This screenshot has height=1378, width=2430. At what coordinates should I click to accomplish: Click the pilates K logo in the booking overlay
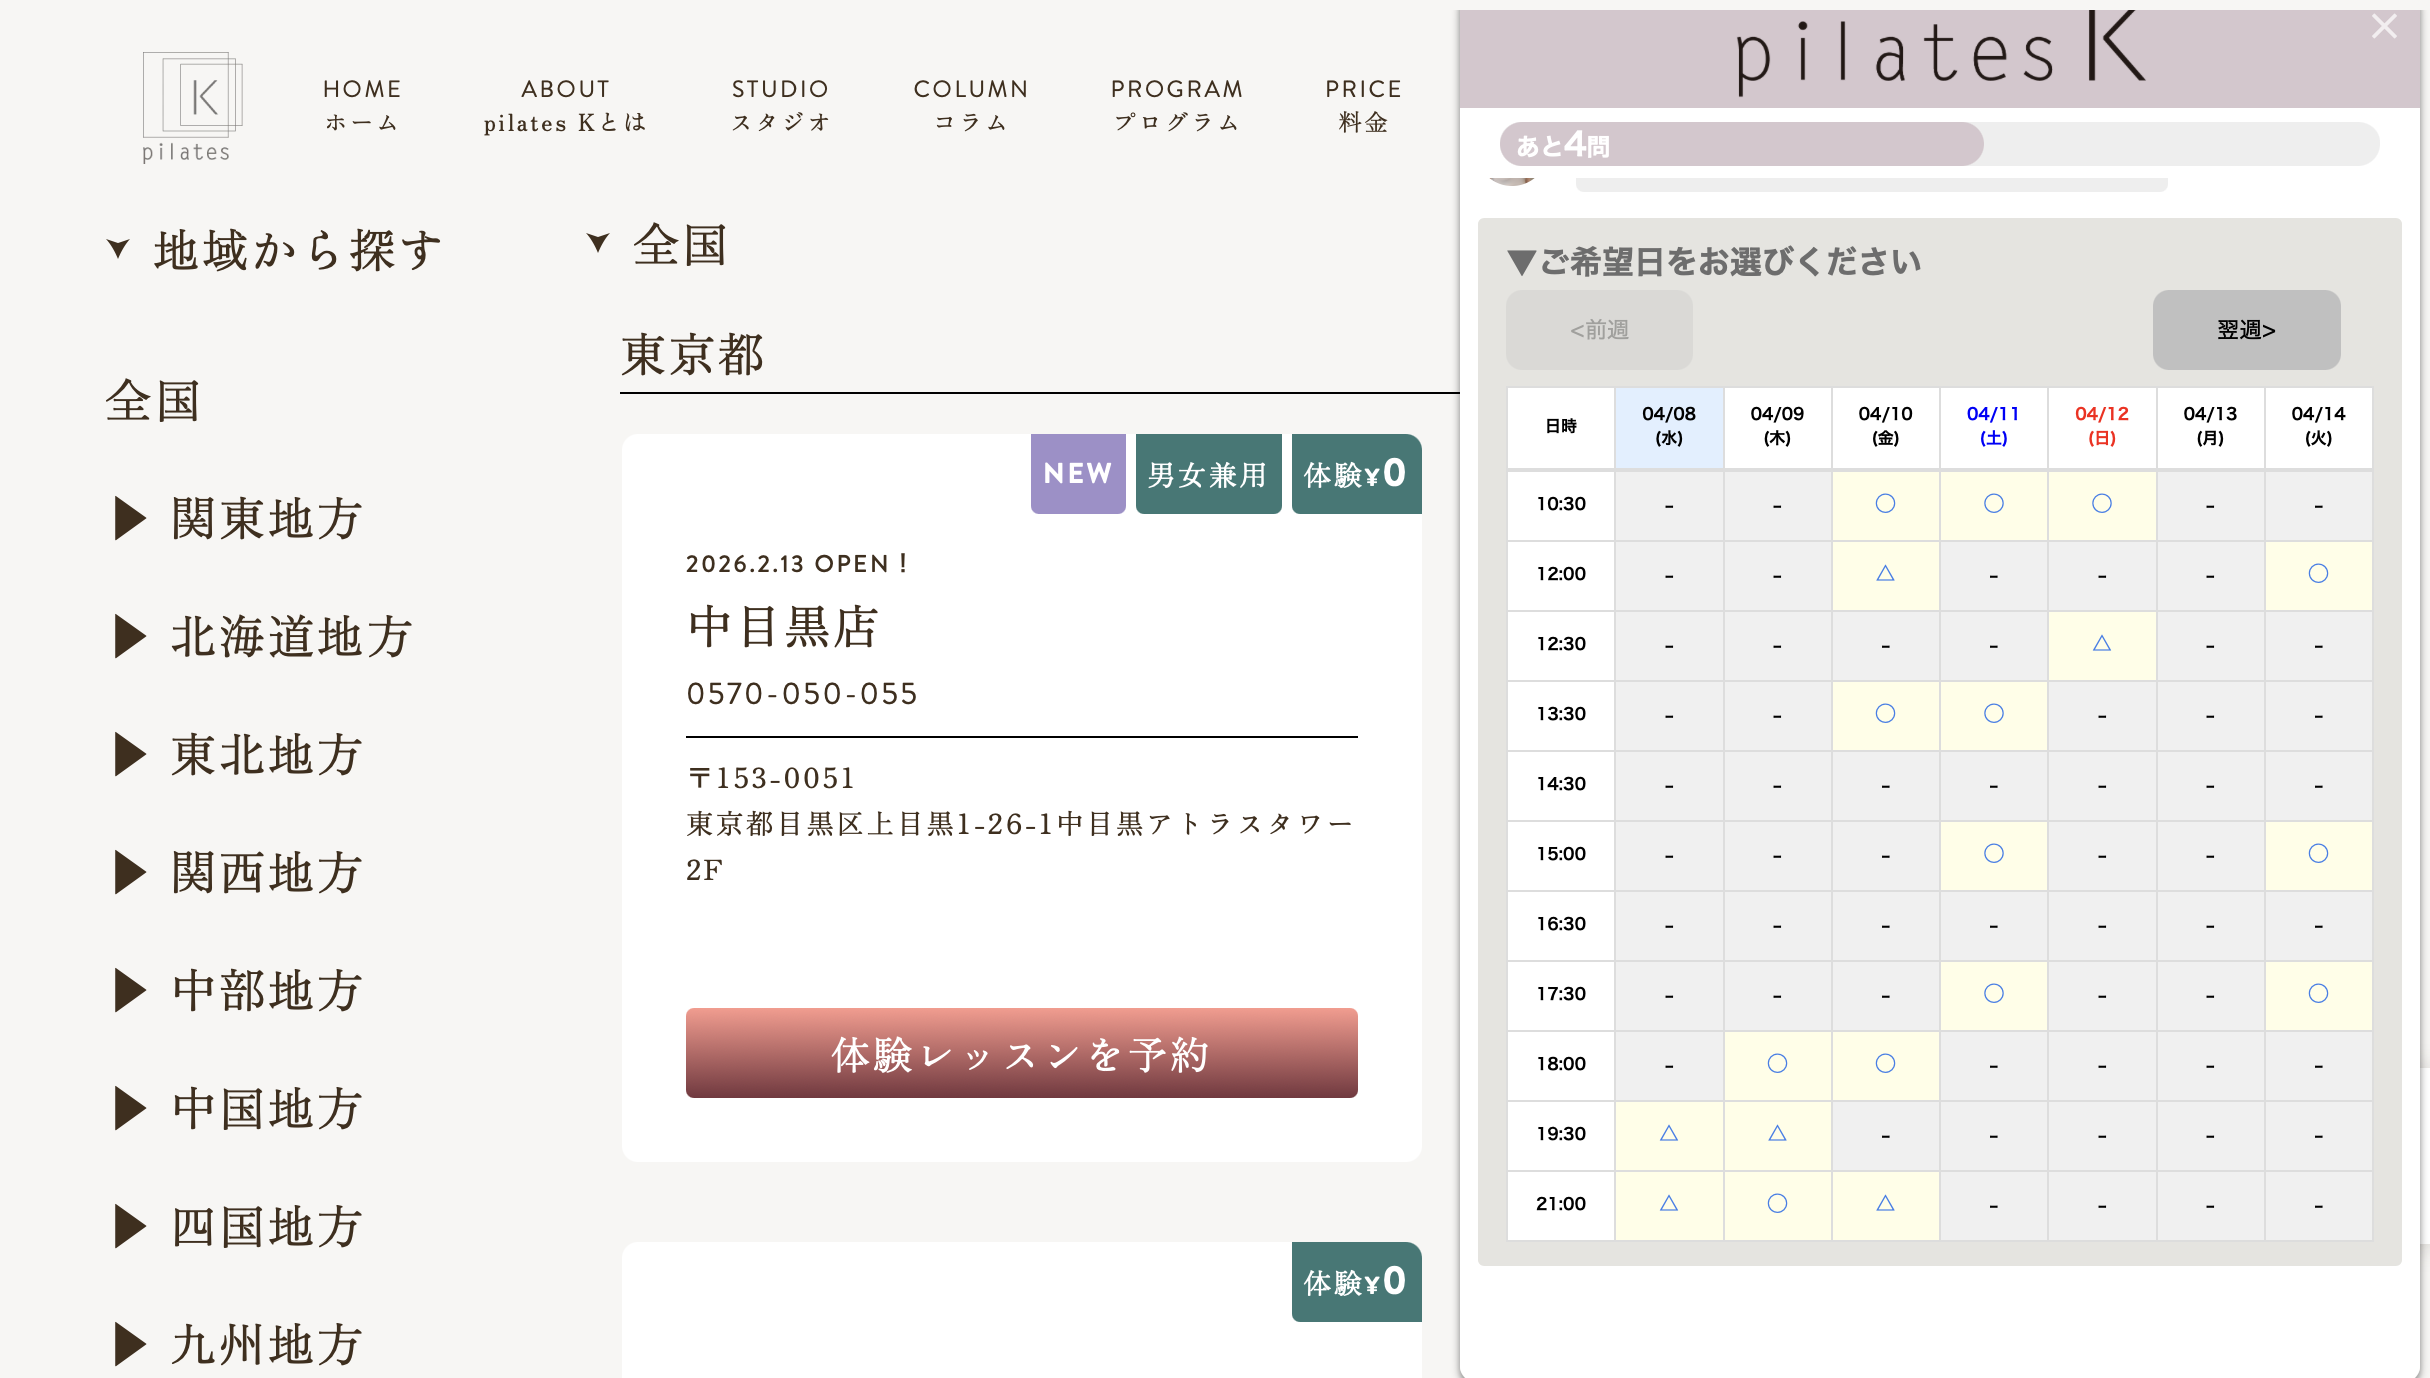[1937, 57]
